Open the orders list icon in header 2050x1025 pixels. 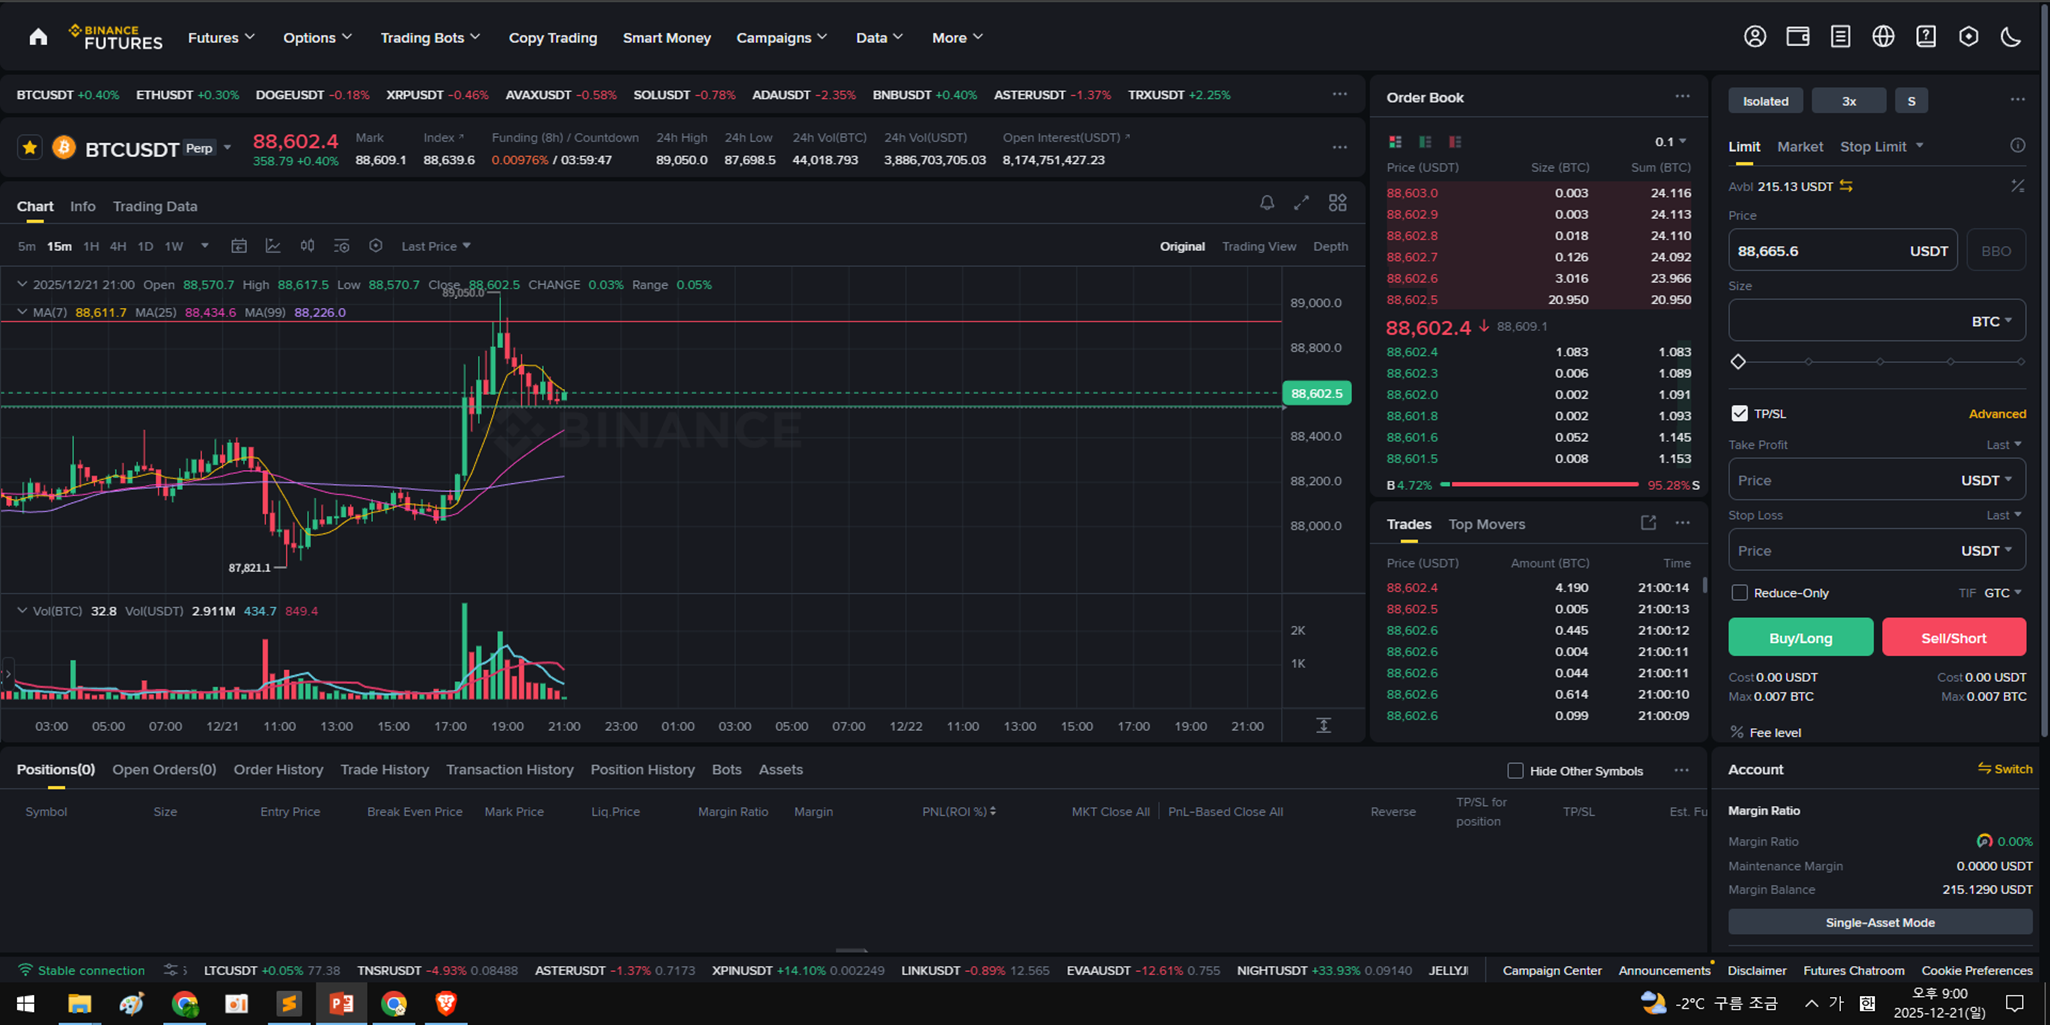click(x=1840, y=37)
